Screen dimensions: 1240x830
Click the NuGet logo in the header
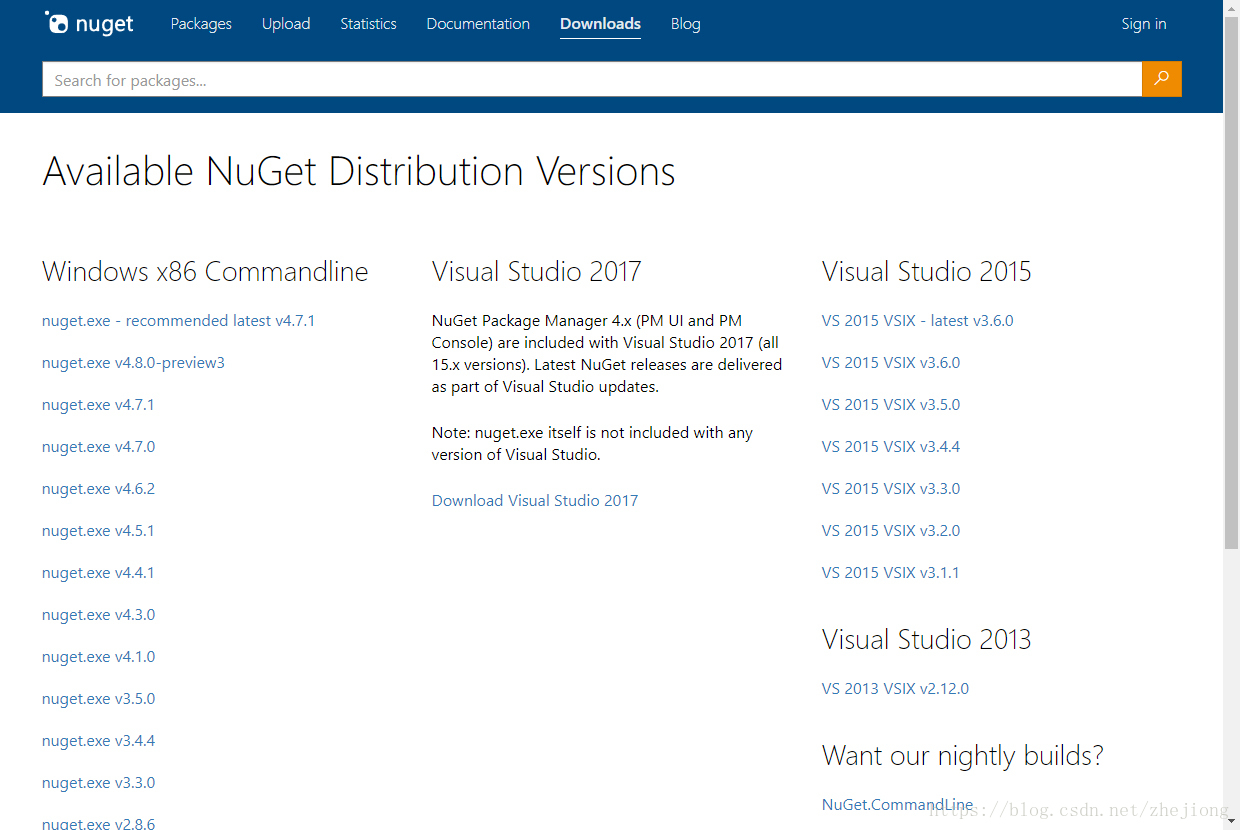tap(89, 23)
